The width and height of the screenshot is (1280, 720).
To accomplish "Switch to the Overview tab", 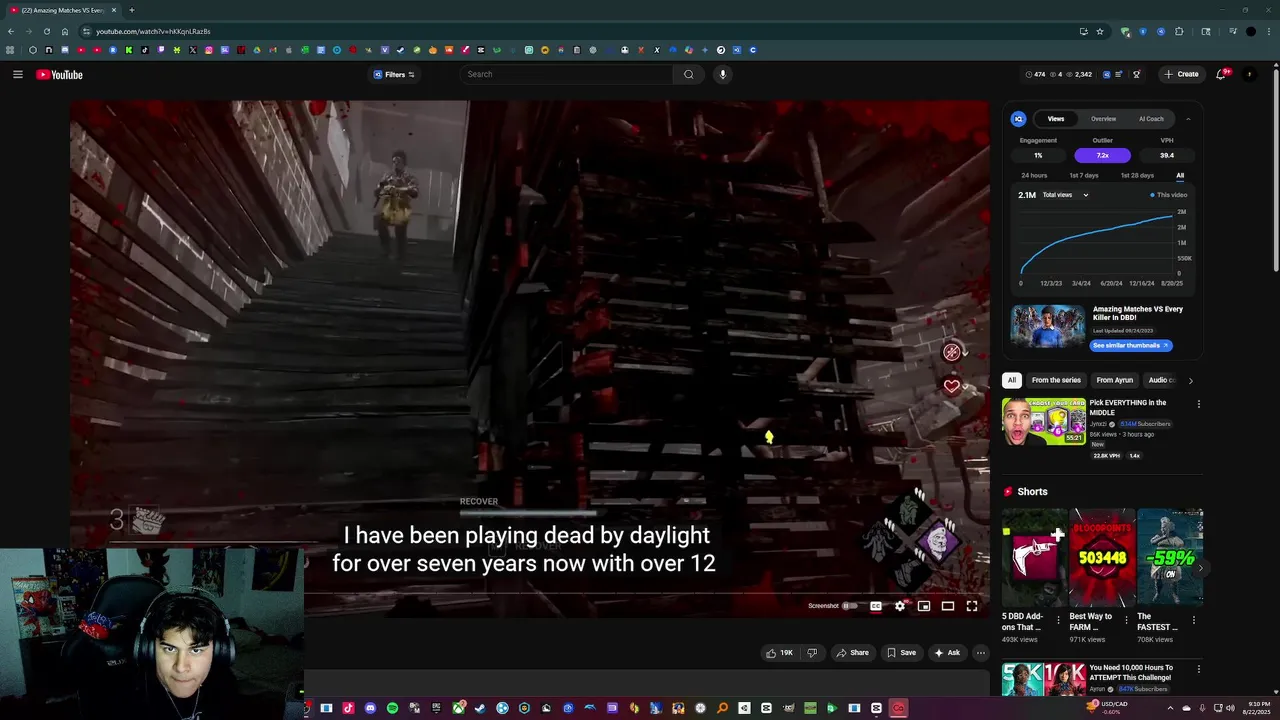I will point(1103,119).
